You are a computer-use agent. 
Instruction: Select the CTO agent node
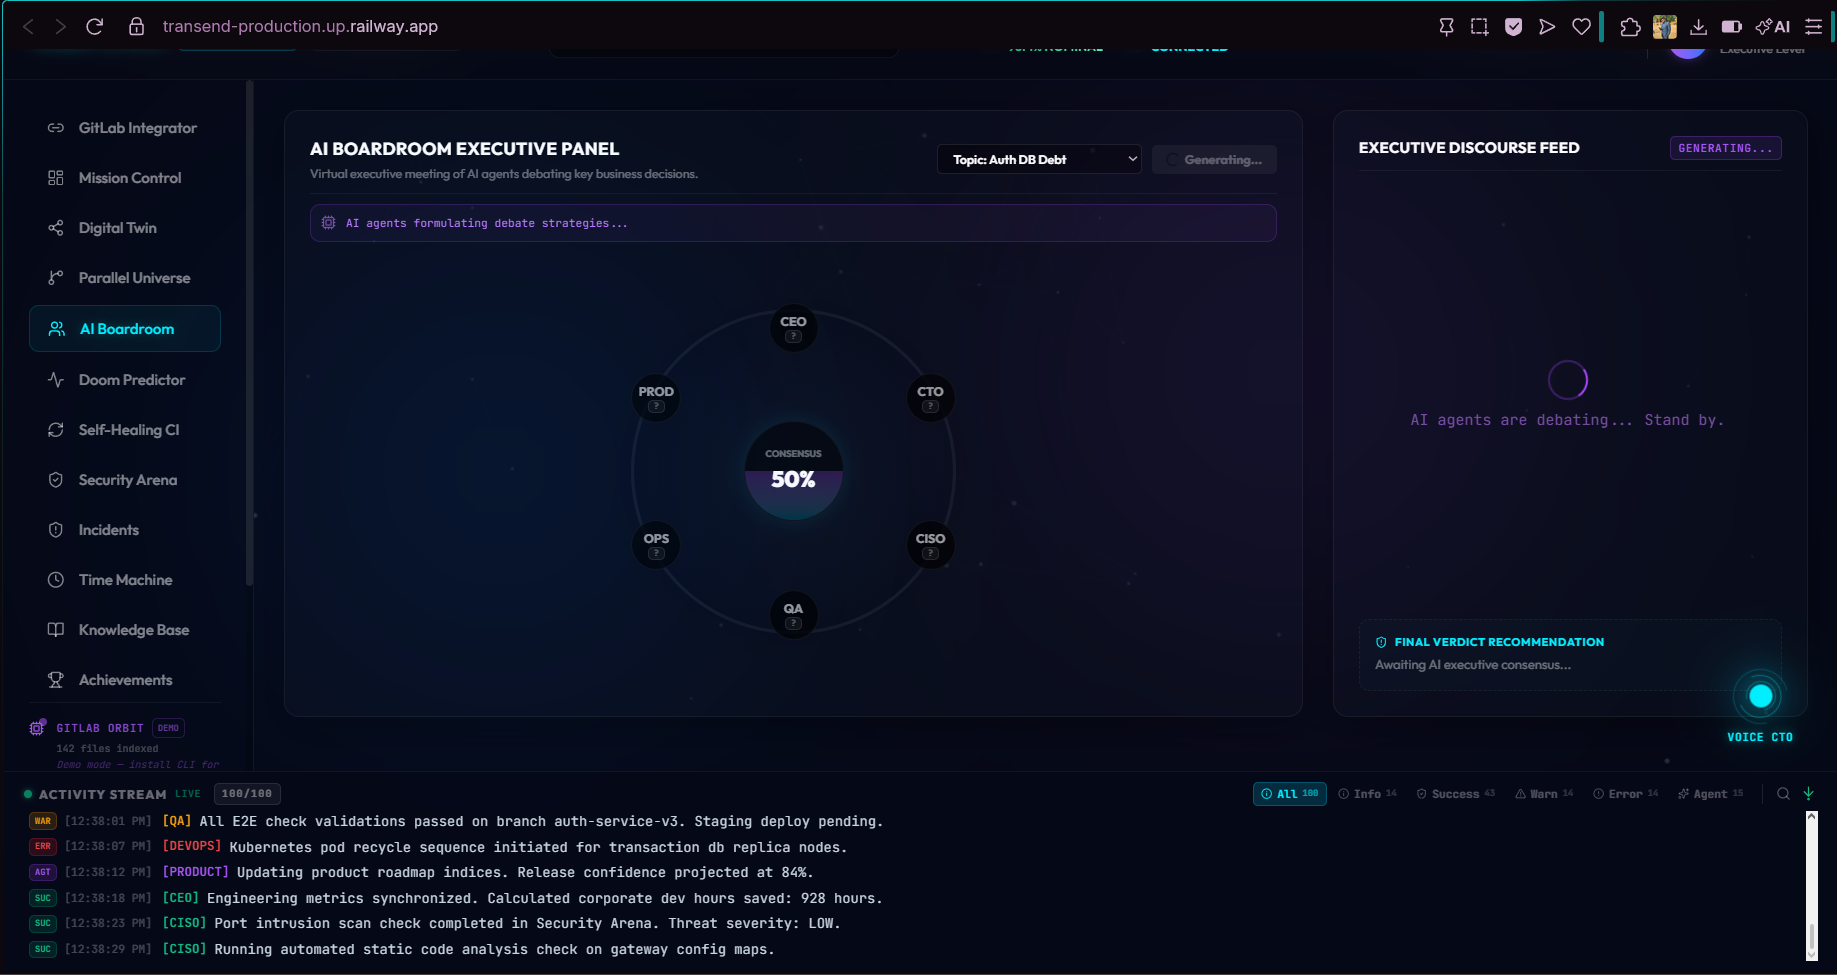[930, 398]
